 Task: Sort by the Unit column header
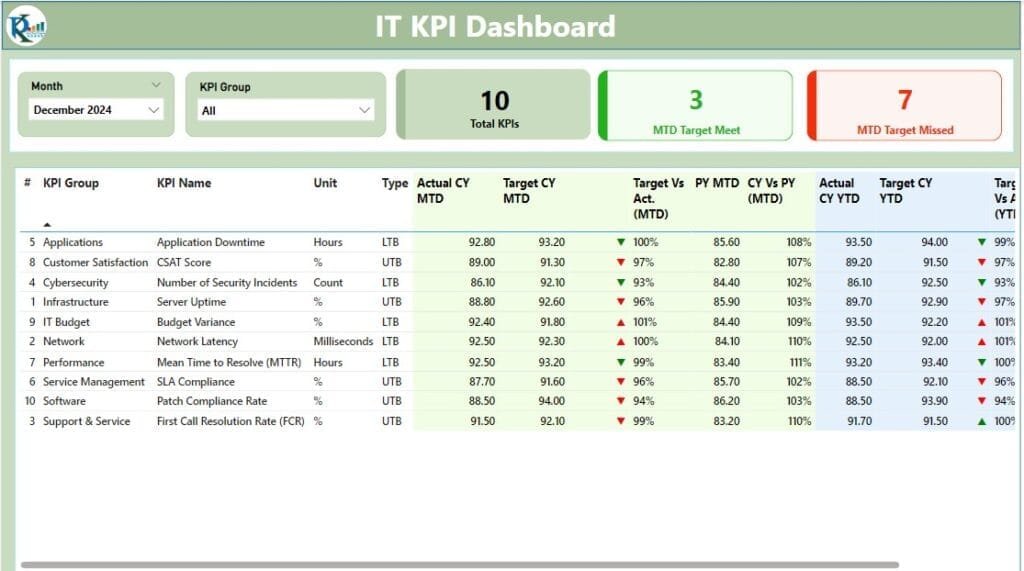(325, 183)
